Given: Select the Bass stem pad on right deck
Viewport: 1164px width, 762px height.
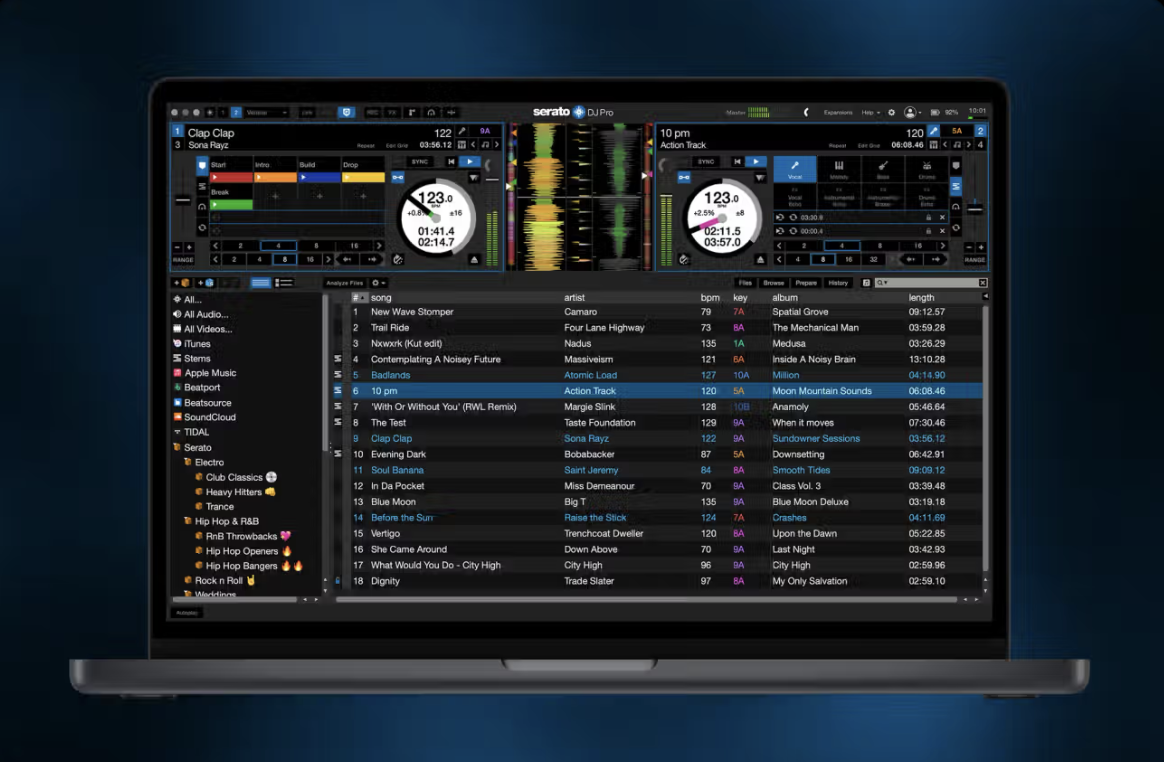Looking at the screenshot, I should [x=883, y=169].
